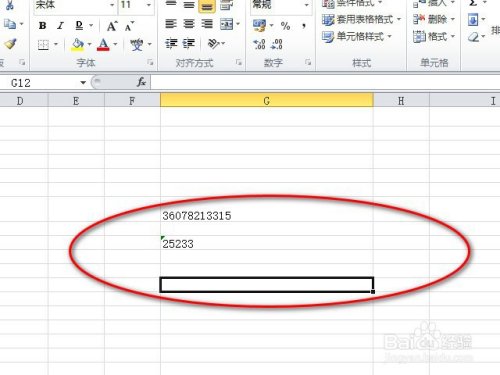Open 数字 dialog launcher
Image resolution: width=500 pixels, height=375 pixels.
click(x=308, y=62)
